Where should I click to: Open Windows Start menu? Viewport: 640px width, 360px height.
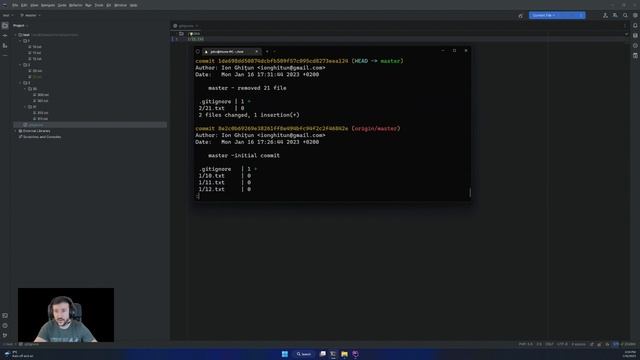[x=285, y=354]
